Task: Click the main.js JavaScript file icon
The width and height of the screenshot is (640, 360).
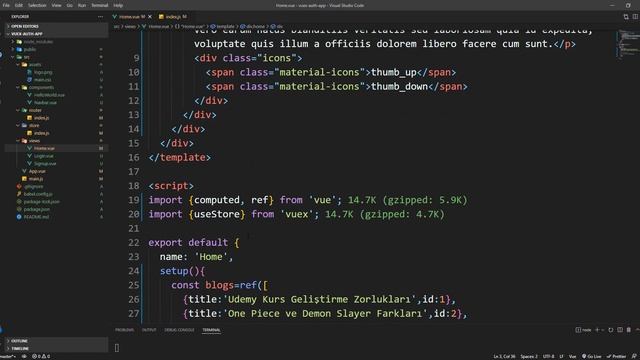Action: (24, 179)
